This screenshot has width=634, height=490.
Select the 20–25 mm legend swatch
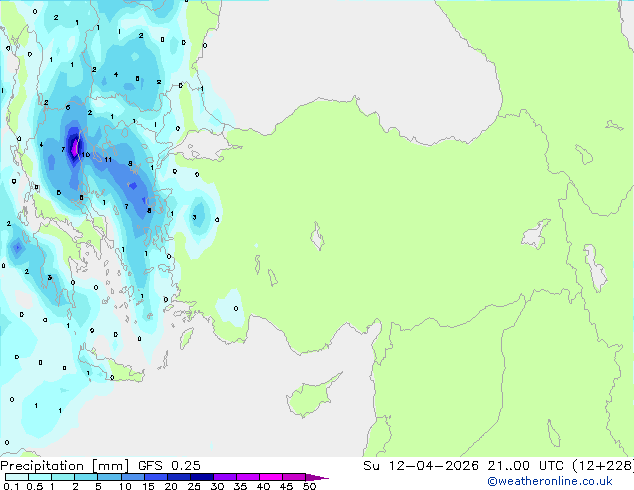(178, 477)
